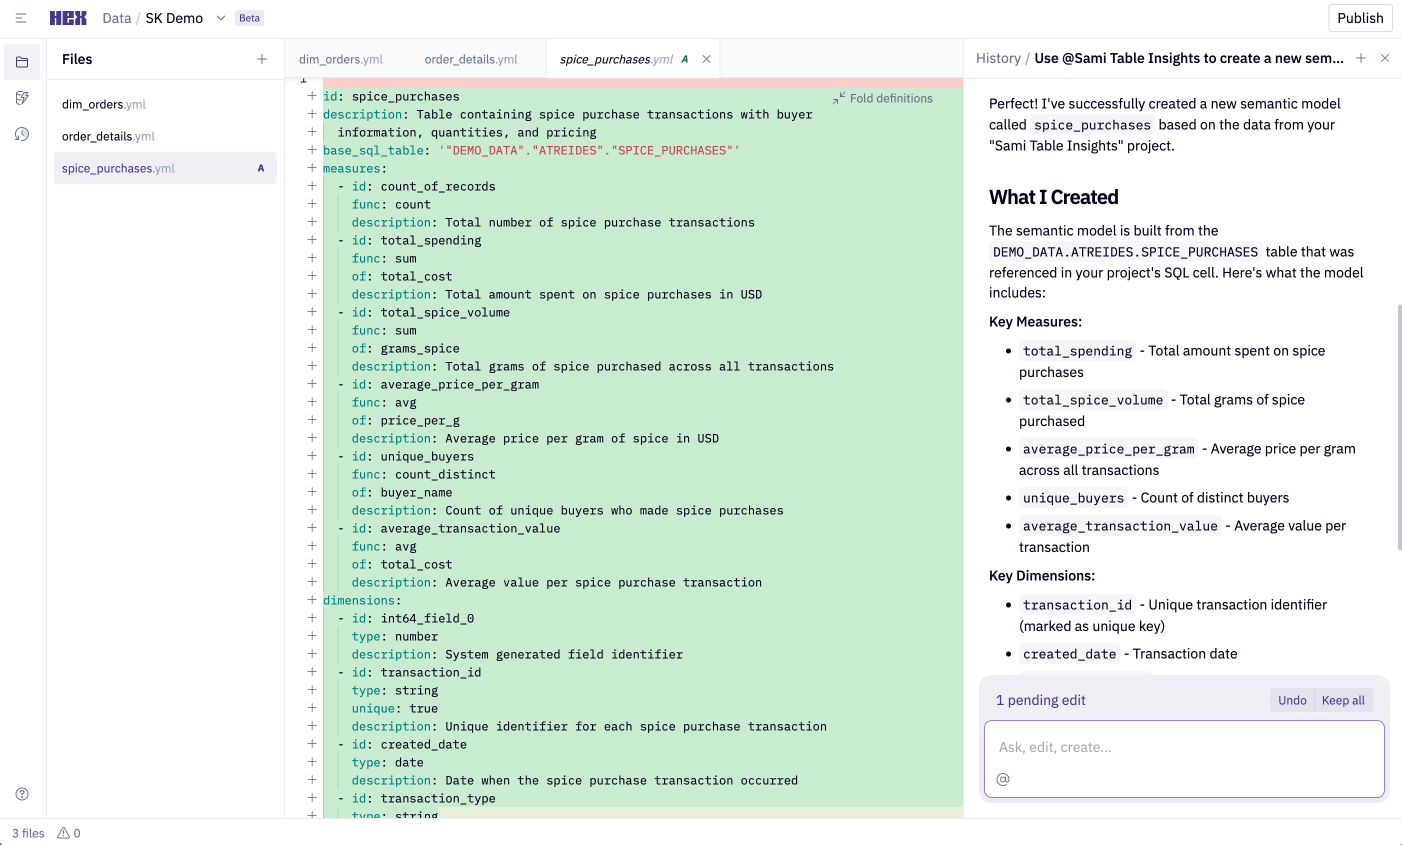Close the spice_purchases.yml tab
The image size is (1402, 845).
(x=707, y=59)
